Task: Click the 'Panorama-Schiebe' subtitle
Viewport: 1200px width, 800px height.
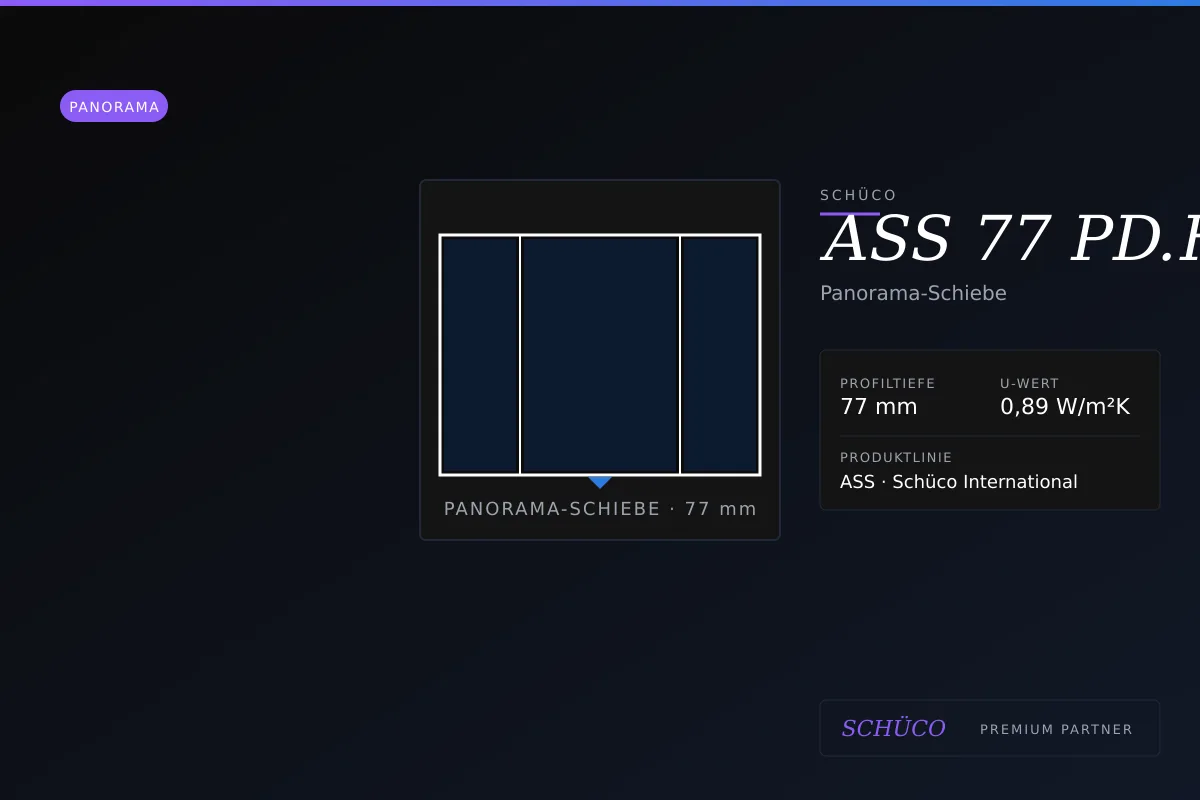Action: pos(913,293)
